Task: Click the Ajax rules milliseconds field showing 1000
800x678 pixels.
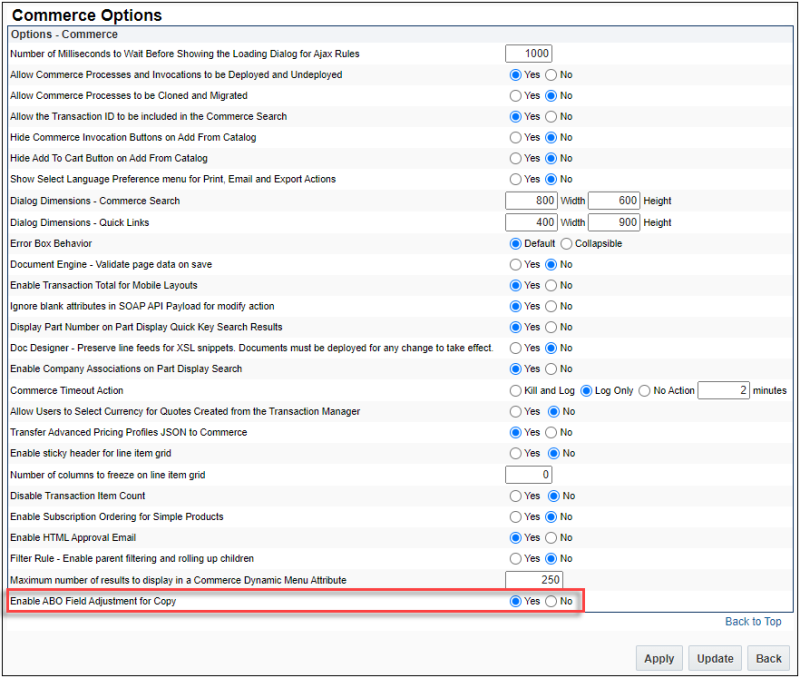Action: [528, 53]
